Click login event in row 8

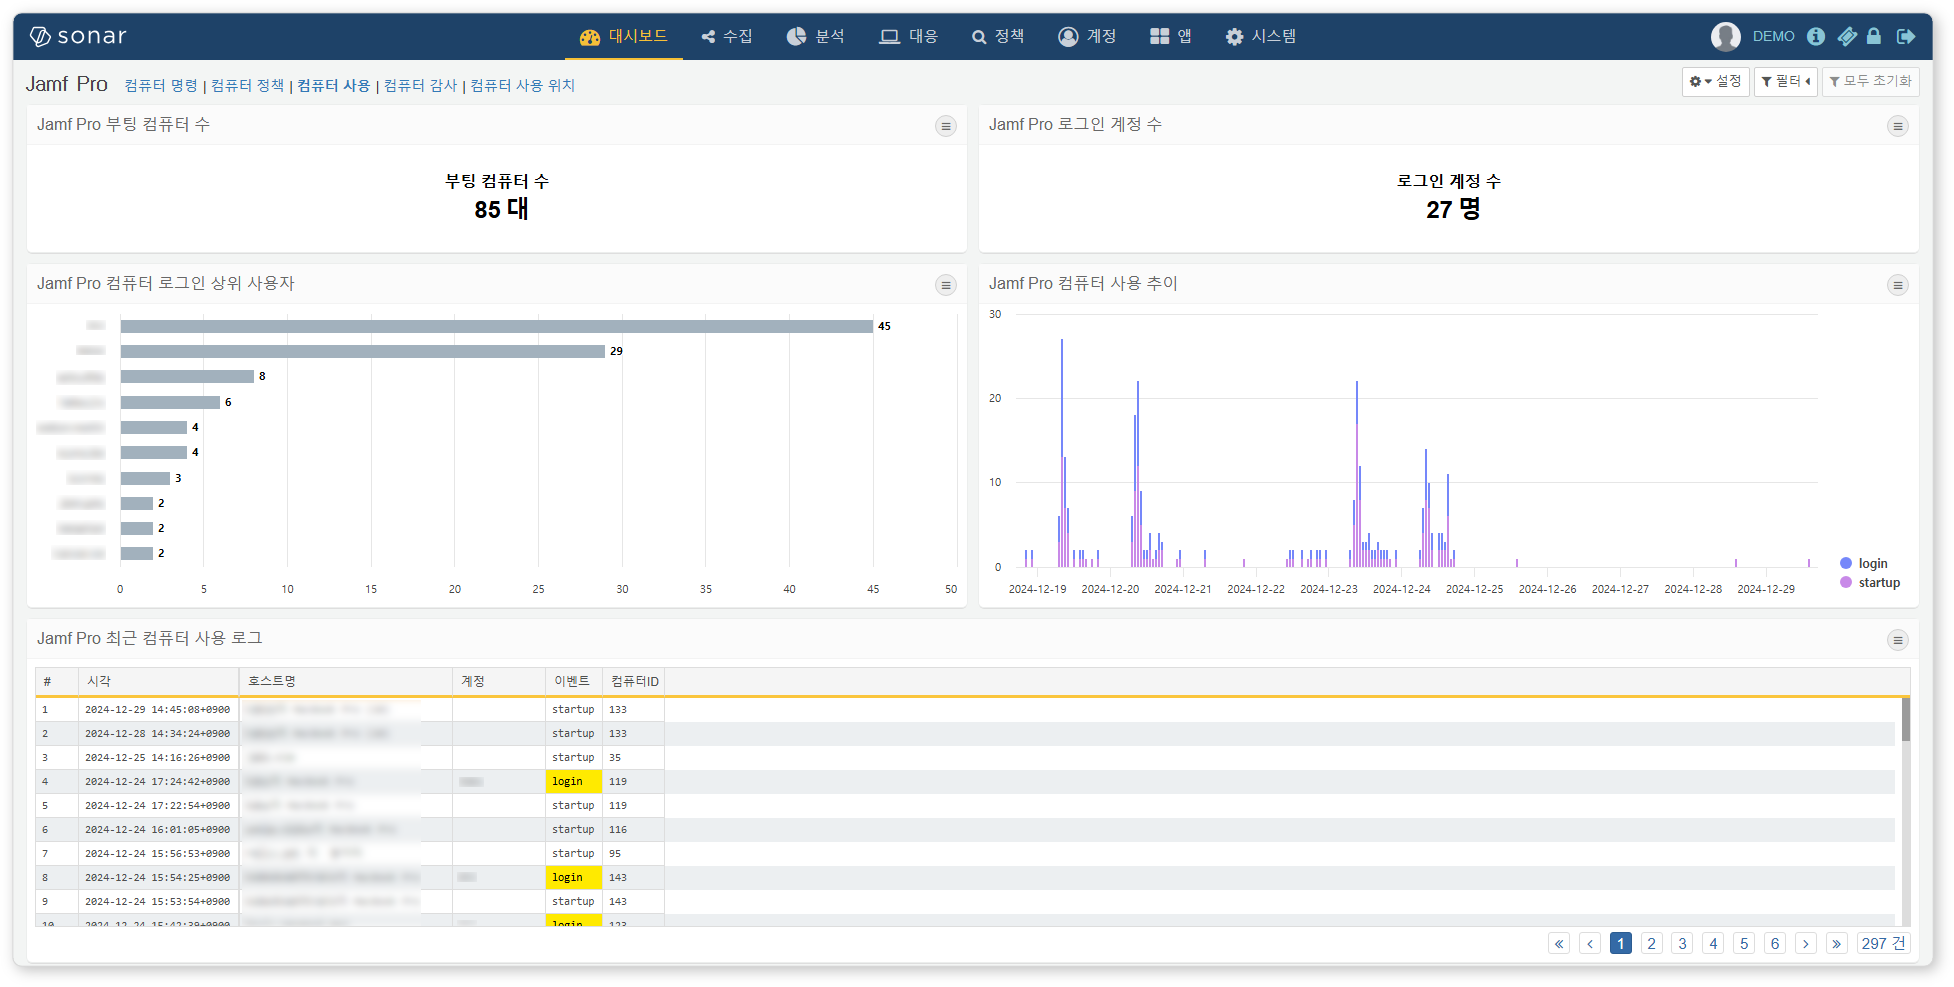(574, 878)
